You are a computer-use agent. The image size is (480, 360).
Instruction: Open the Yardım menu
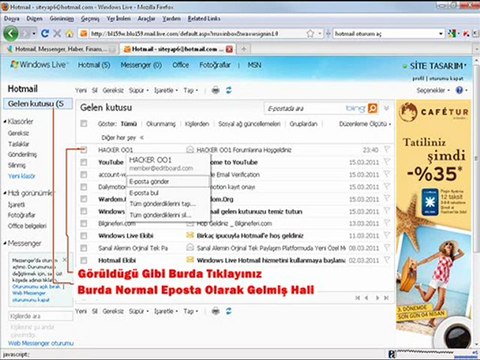click(x=171, y=19)
